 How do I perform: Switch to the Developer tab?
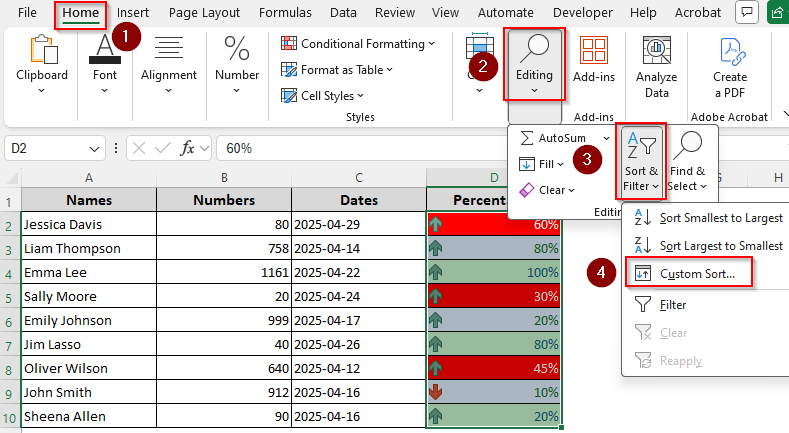(x=583, y=13)
